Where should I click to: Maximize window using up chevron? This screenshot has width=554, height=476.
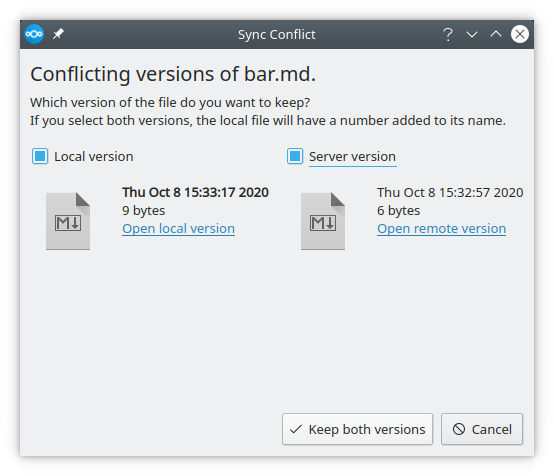point(496,34)
